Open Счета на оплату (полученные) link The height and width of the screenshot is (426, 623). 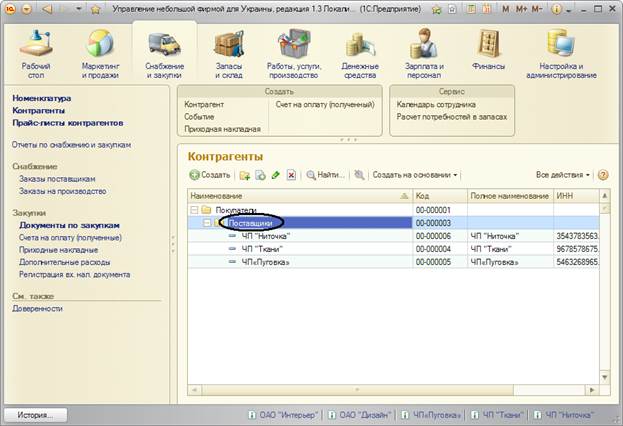[70, 238]
